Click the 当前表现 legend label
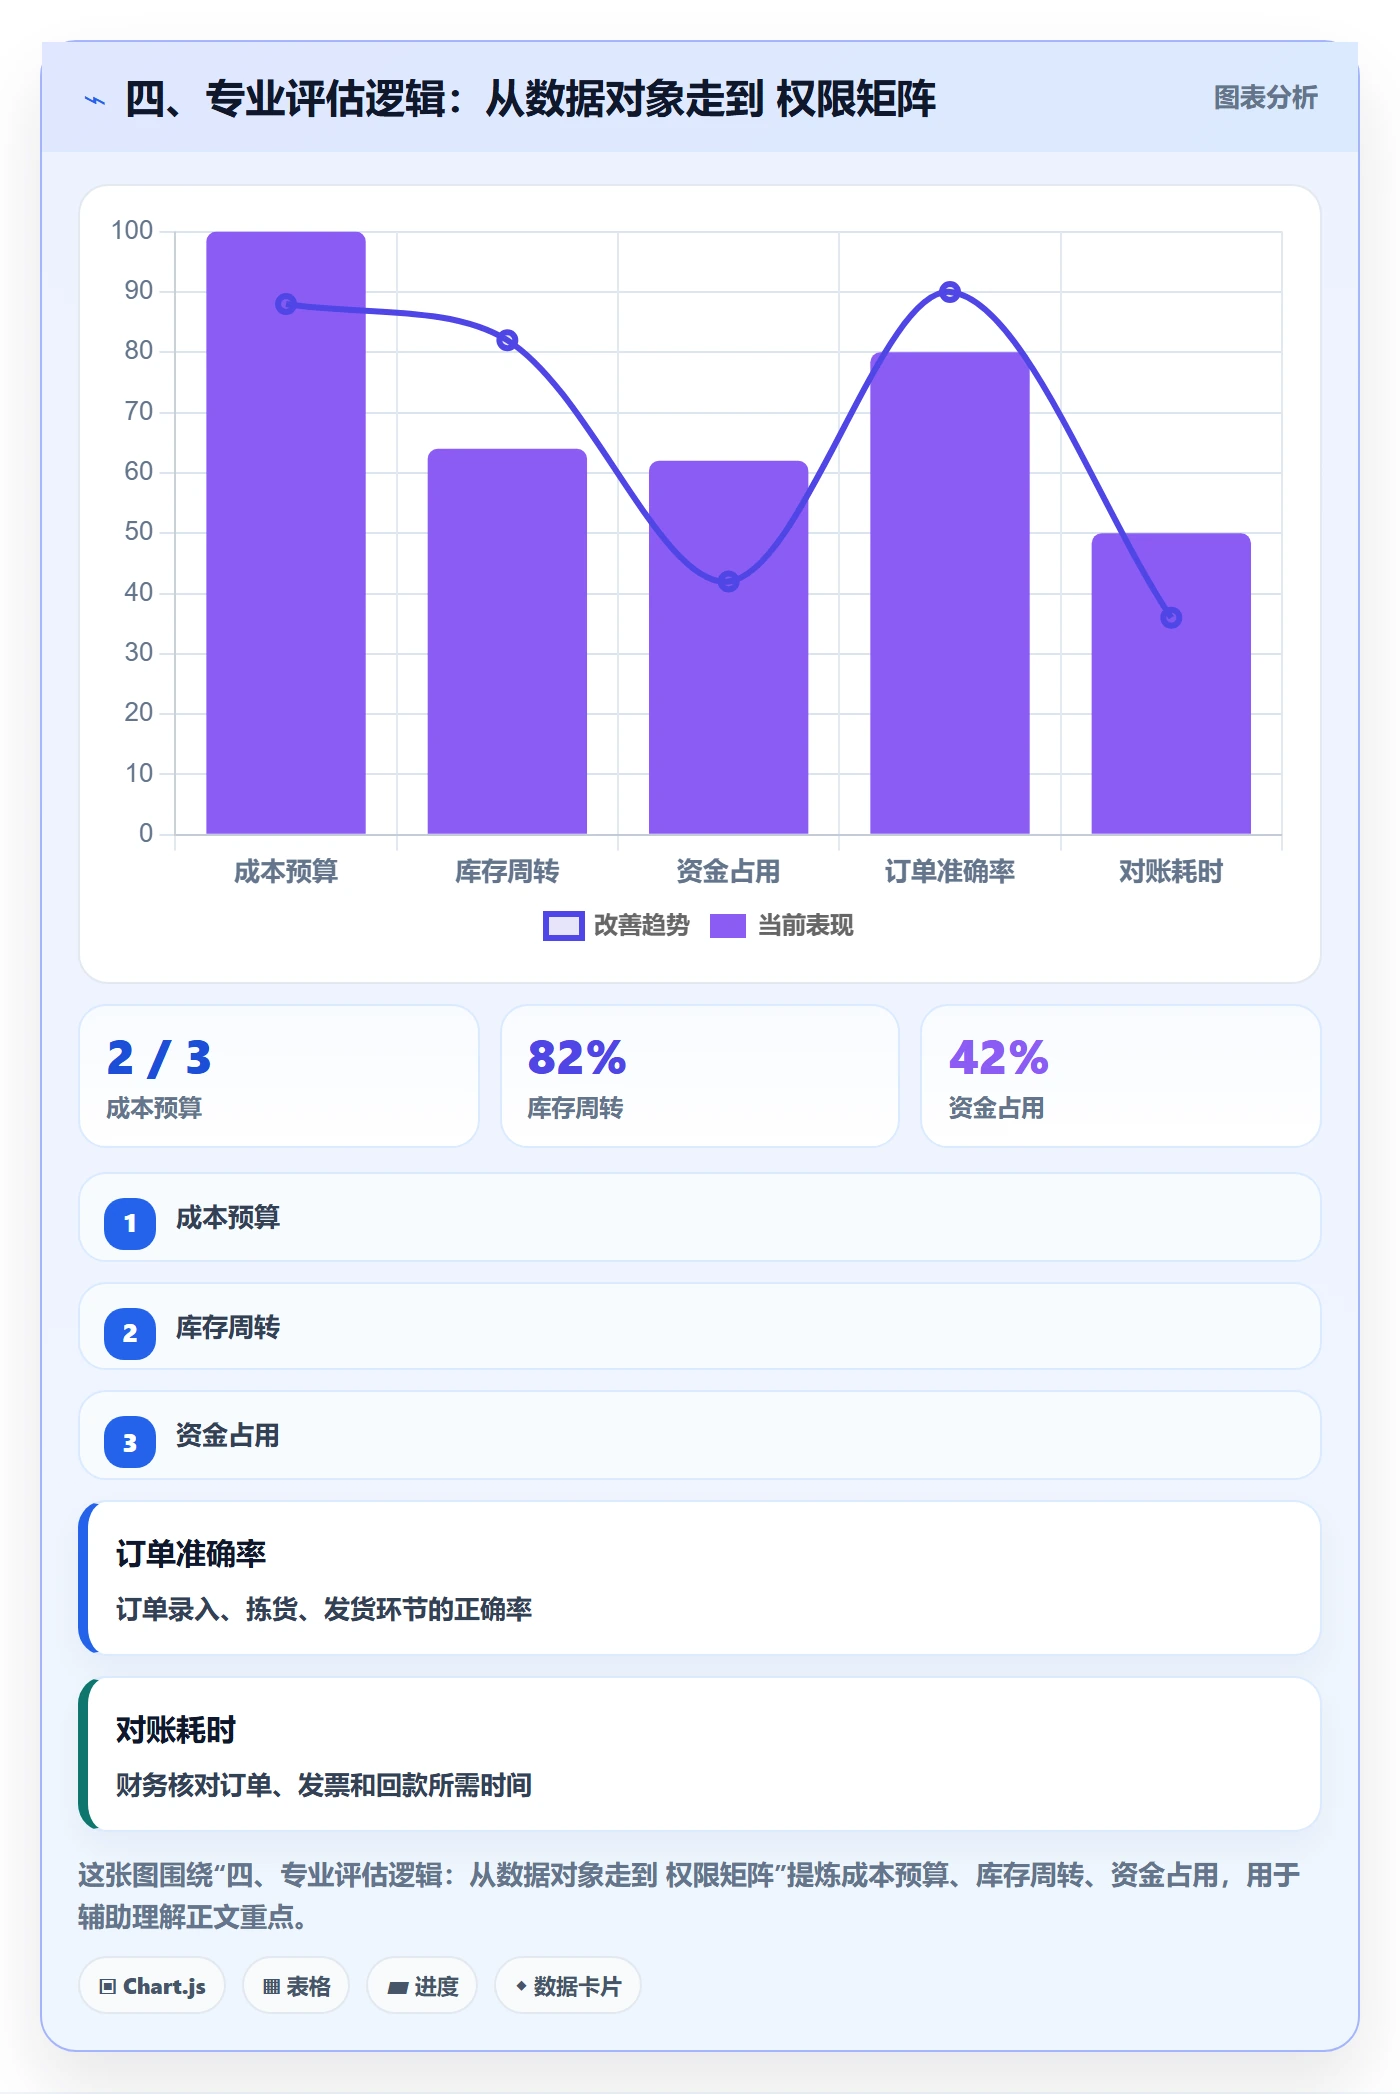1400x2094 pixels. pyautogui.click(x=805, y=926)
